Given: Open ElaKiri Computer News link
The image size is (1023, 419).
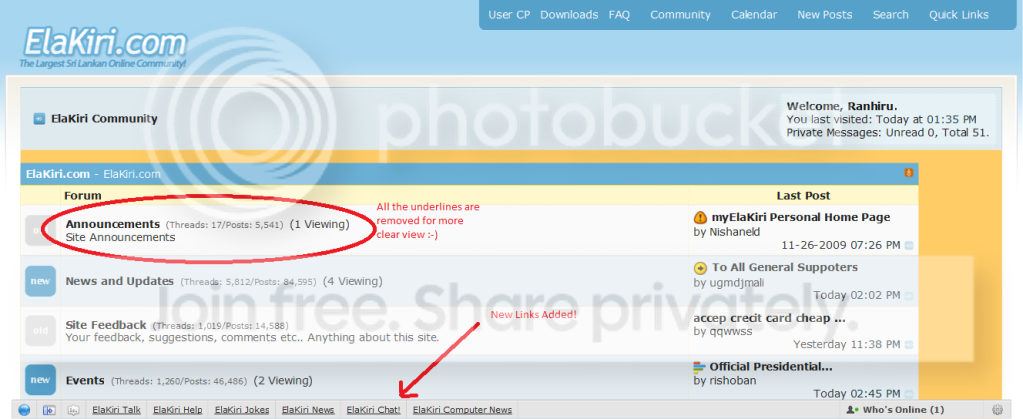Looking at the screenshot, I should pyautogui.click(x=462, y=410).
